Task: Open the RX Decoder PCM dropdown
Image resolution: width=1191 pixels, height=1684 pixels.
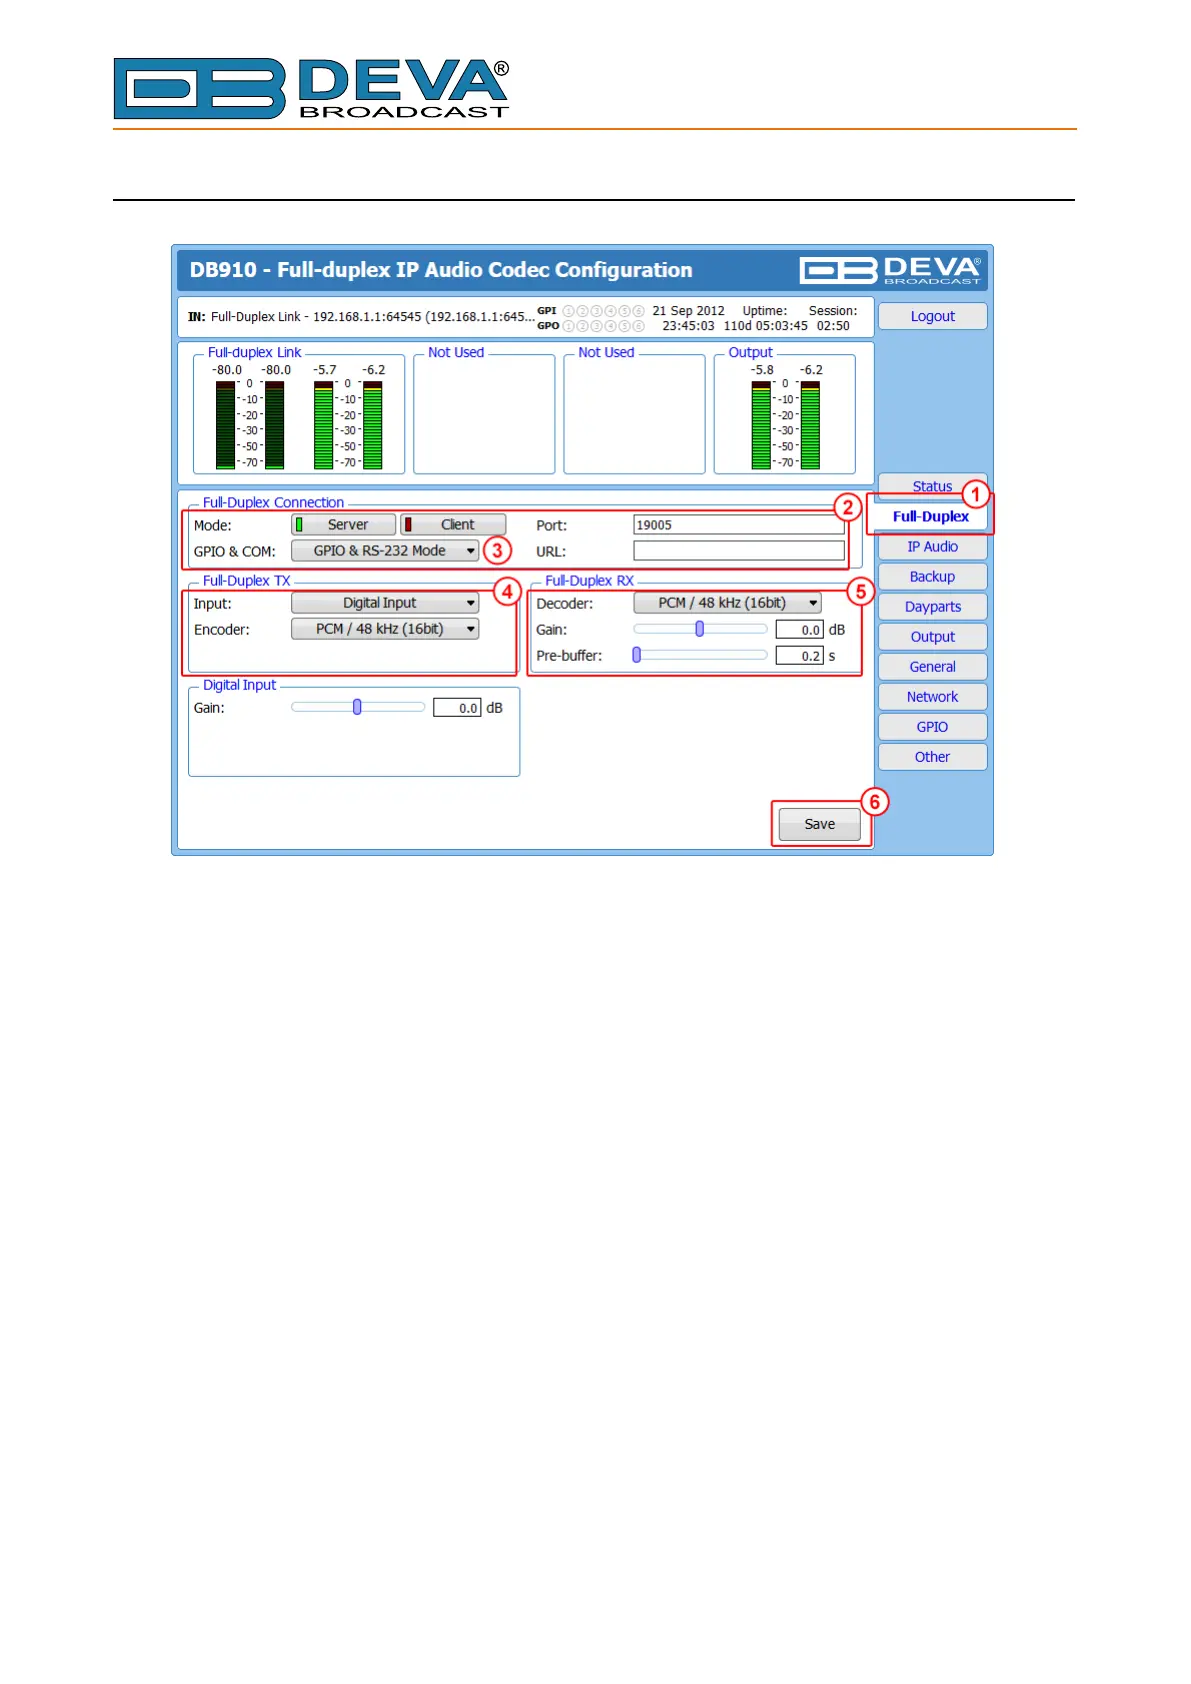Action: pos(727,603)
